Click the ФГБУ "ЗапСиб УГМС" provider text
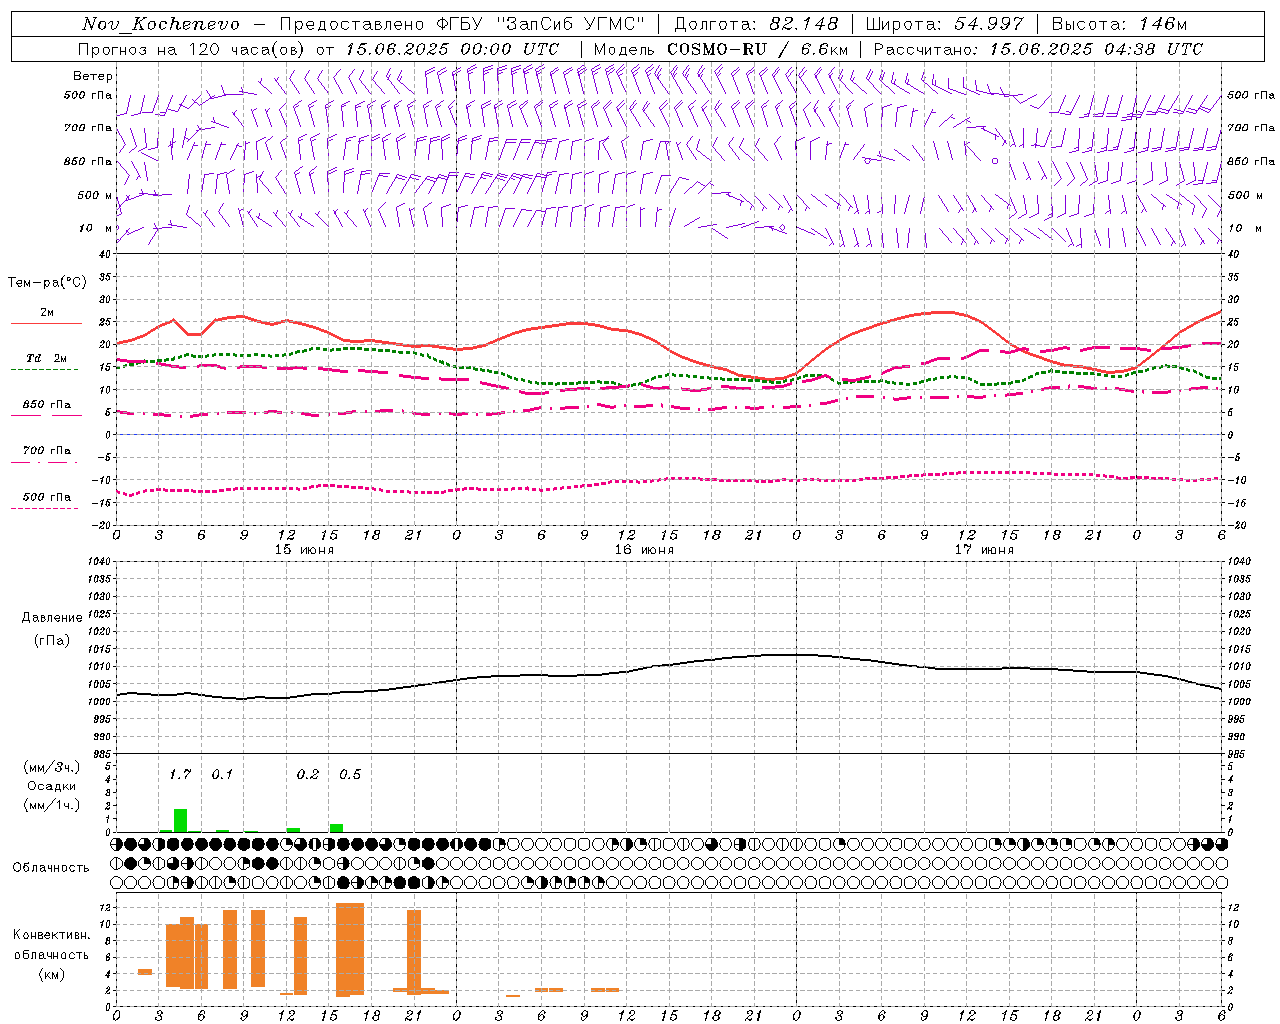 point(541,24)
